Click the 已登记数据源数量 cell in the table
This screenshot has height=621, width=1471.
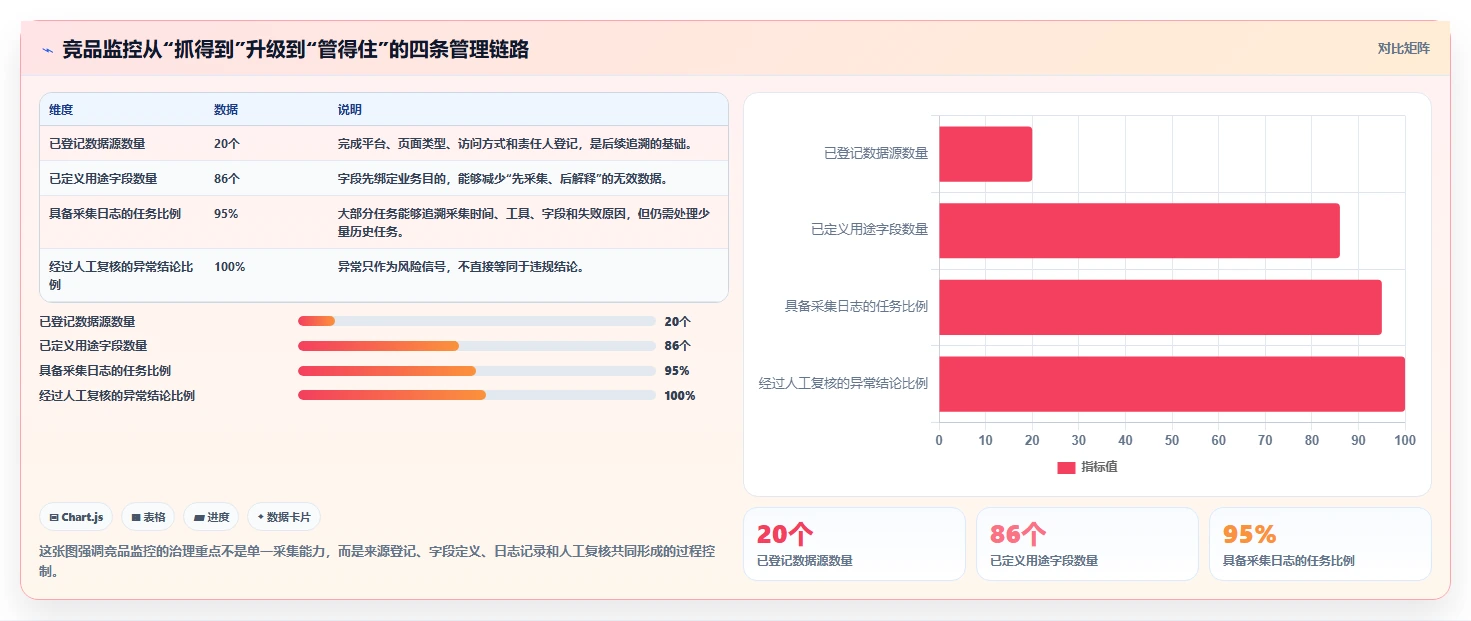[97, 144]
